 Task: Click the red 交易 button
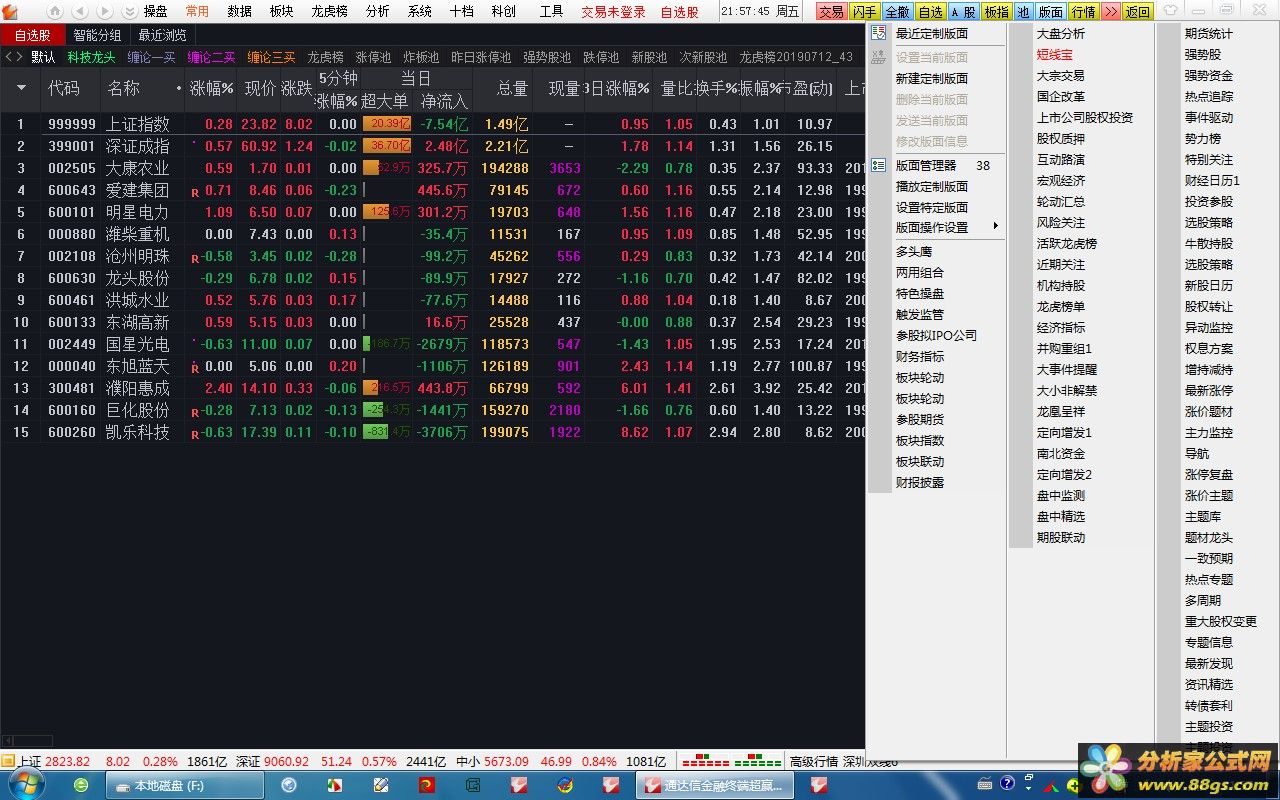831,12
